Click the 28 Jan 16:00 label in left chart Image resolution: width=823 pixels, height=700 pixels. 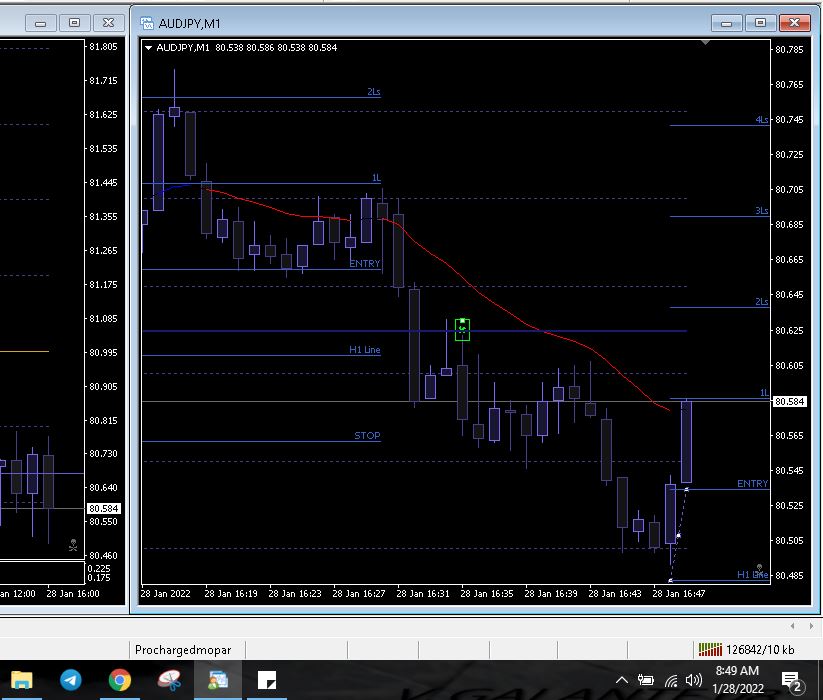point(73,593)
